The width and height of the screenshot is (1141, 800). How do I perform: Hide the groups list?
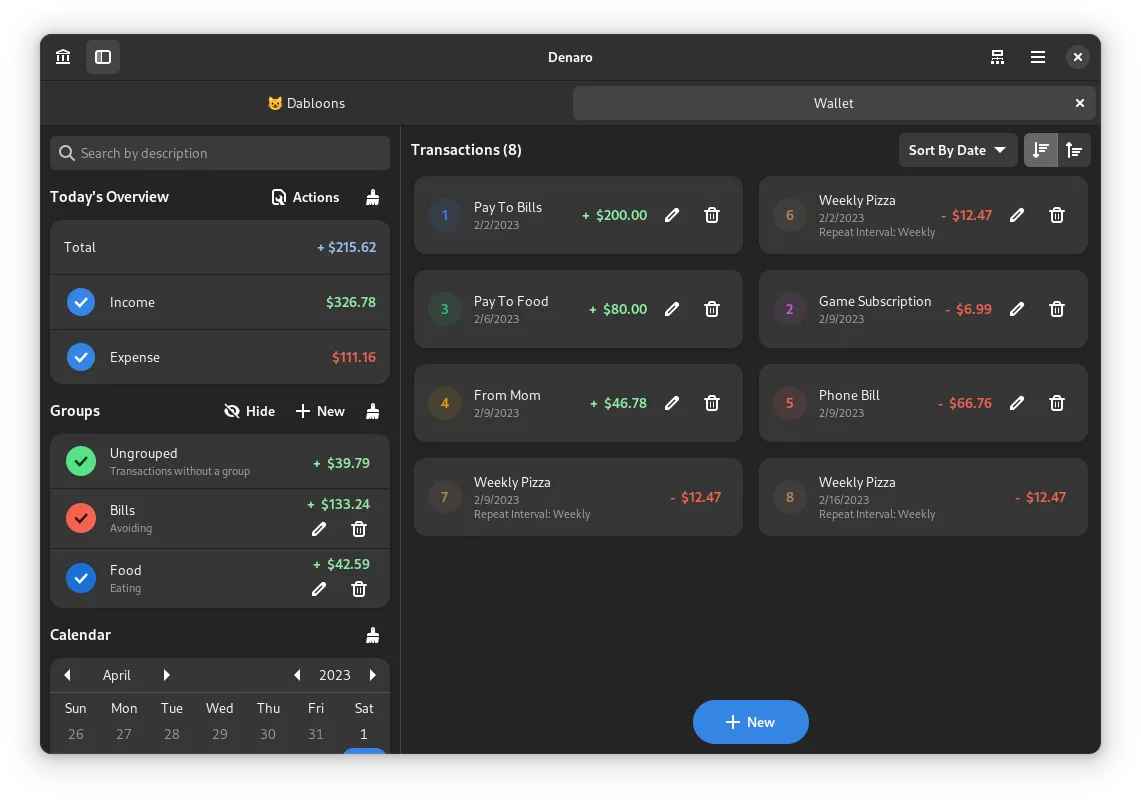coord(249,411)
